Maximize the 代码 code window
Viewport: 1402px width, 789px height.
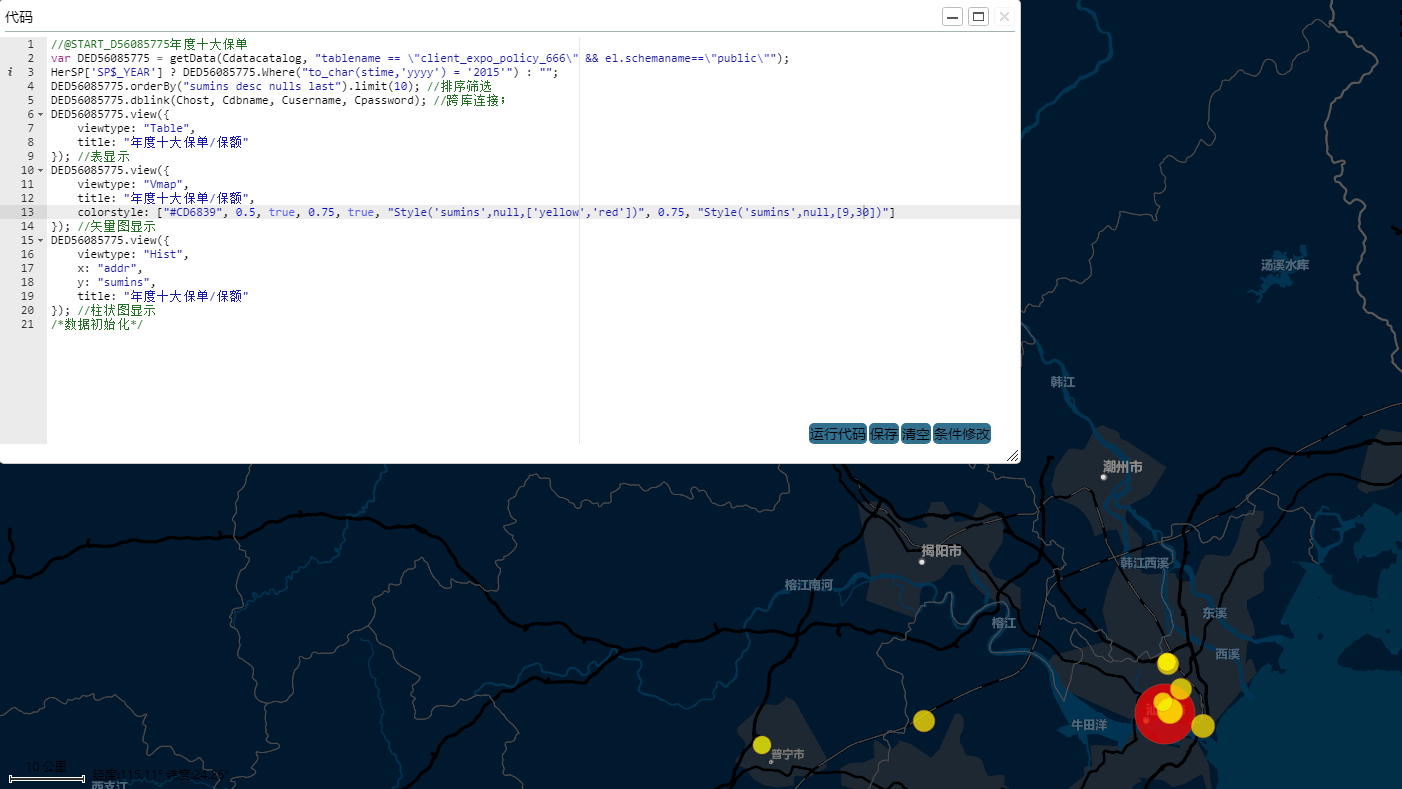[x=979, y=16]
